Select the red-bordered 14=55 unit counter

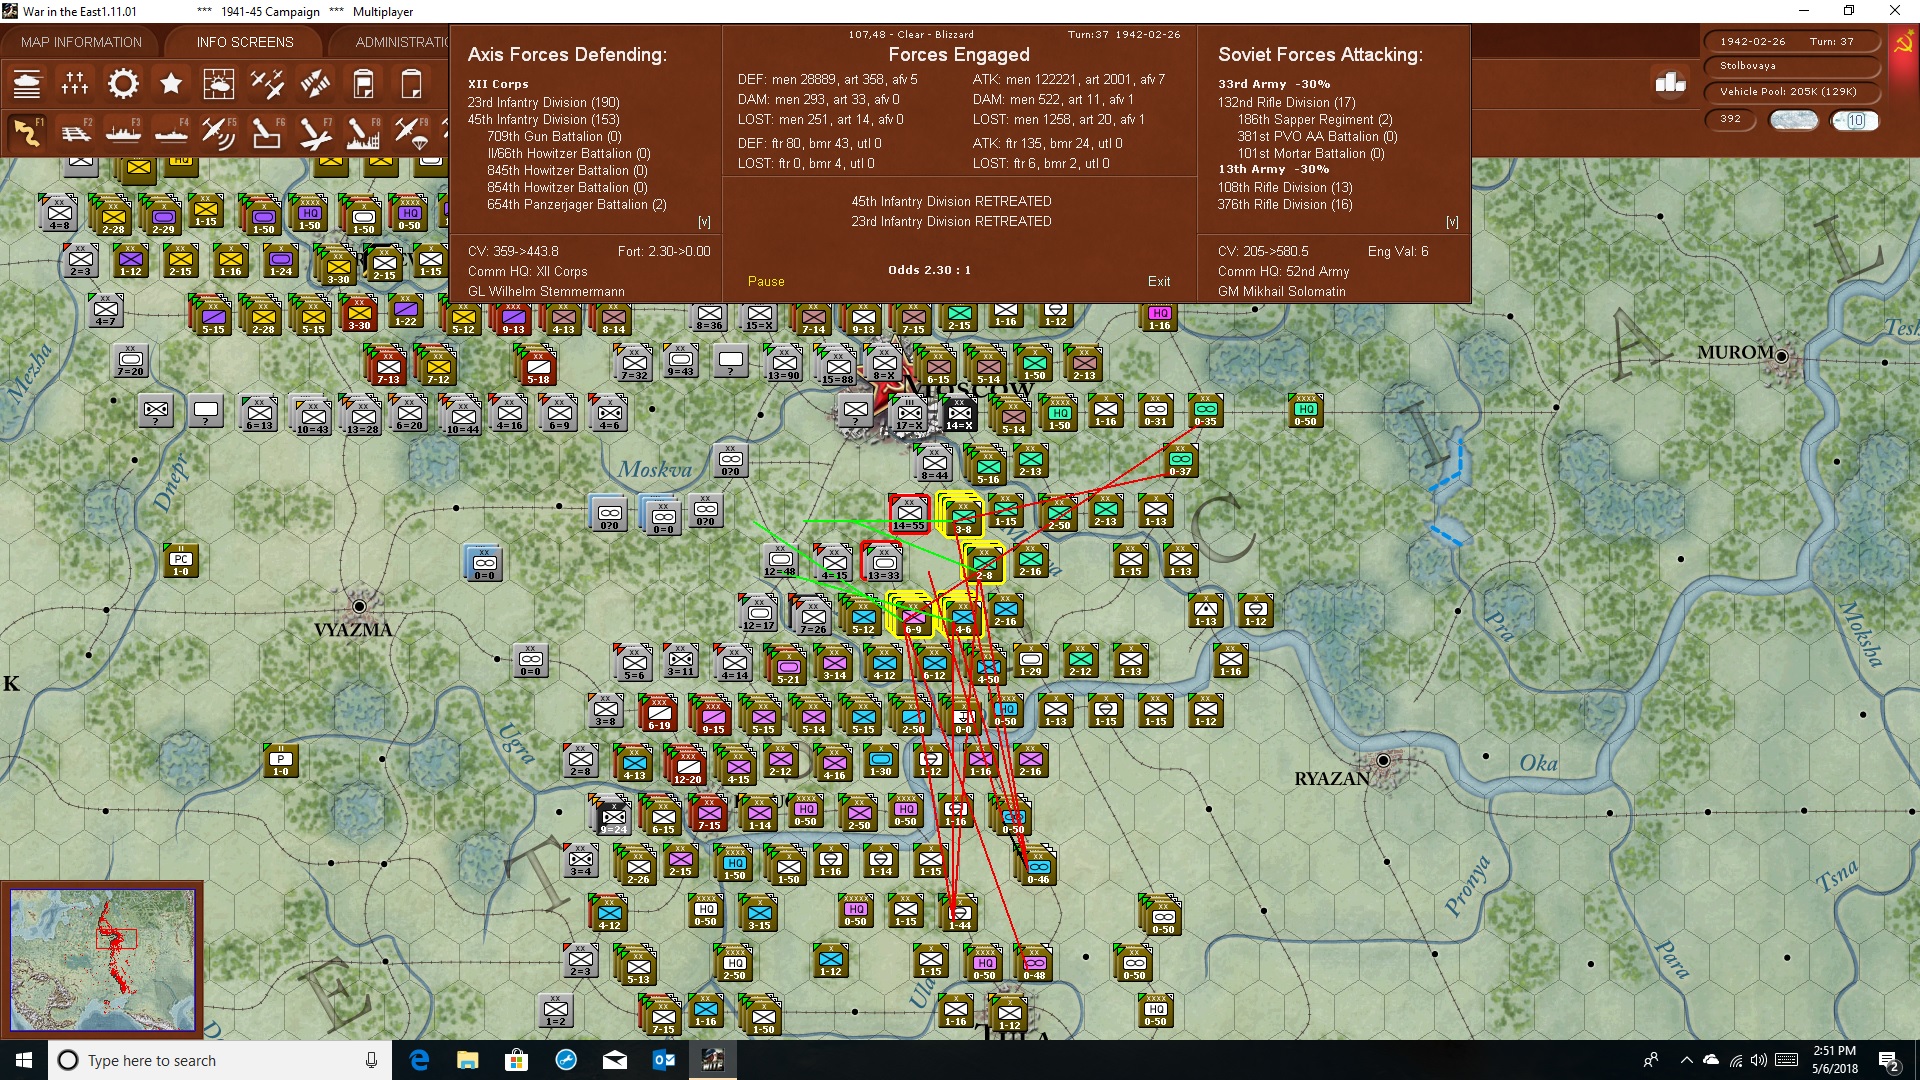(x=909, y=514)
